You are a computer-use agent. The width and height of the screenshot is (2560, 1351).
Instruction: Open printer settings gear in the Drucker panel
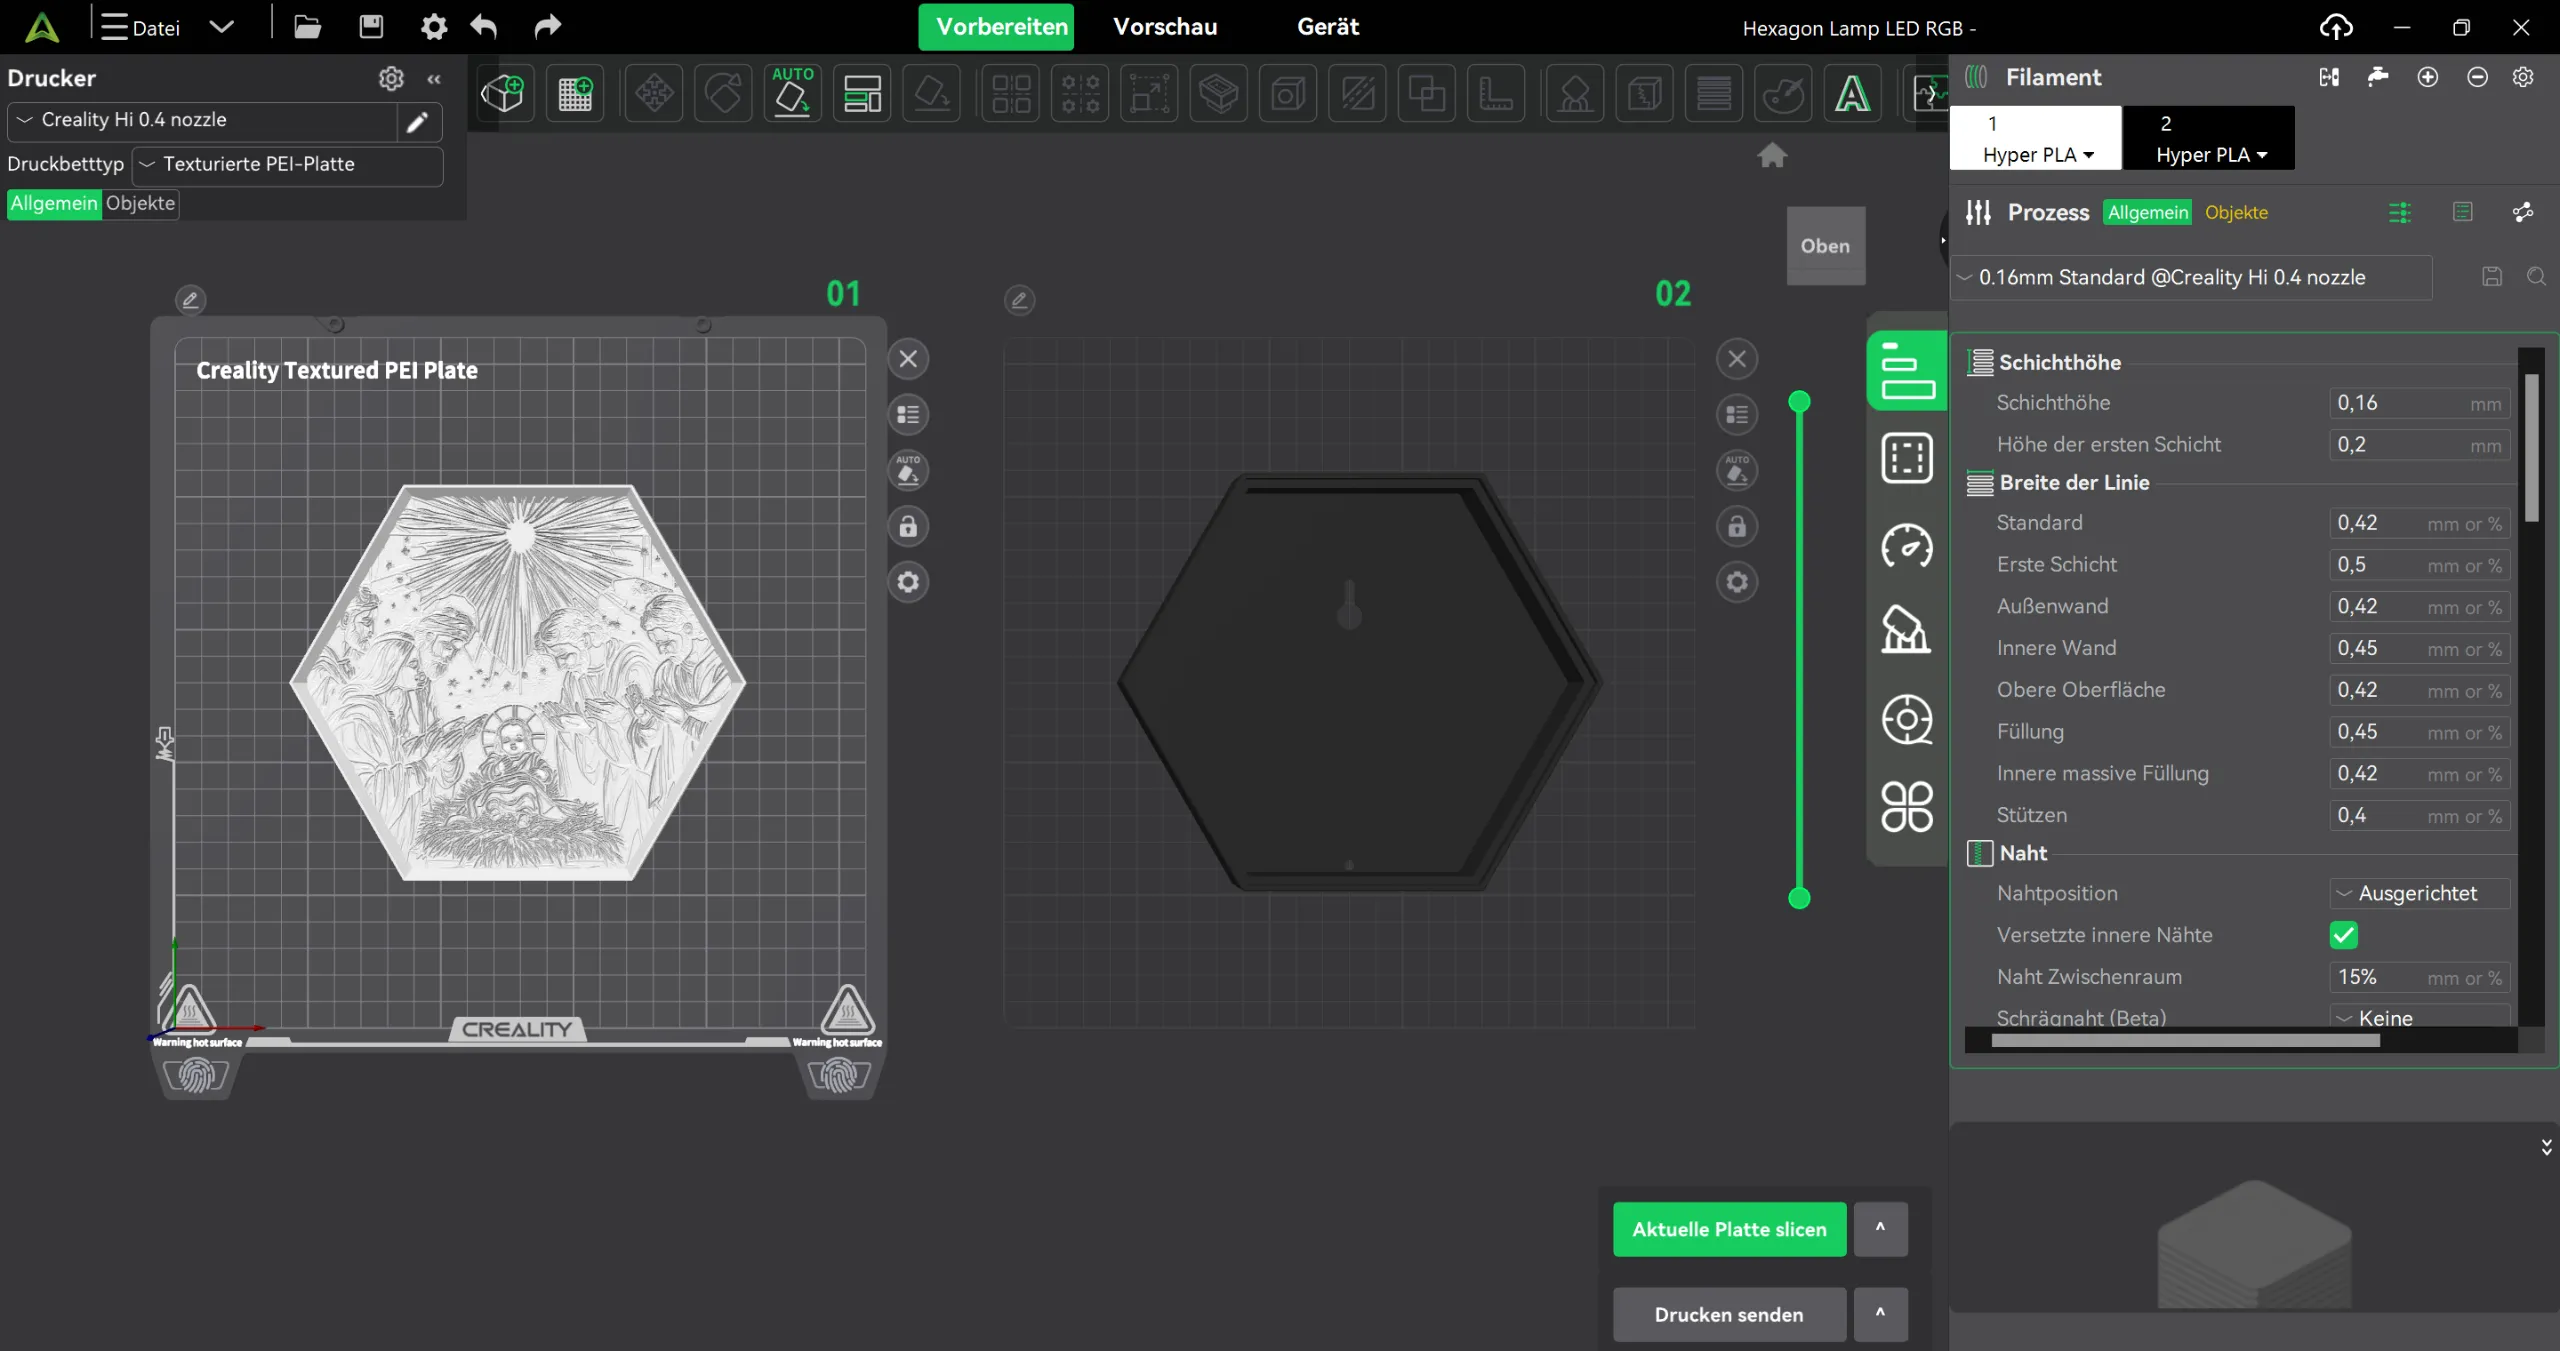390,79
